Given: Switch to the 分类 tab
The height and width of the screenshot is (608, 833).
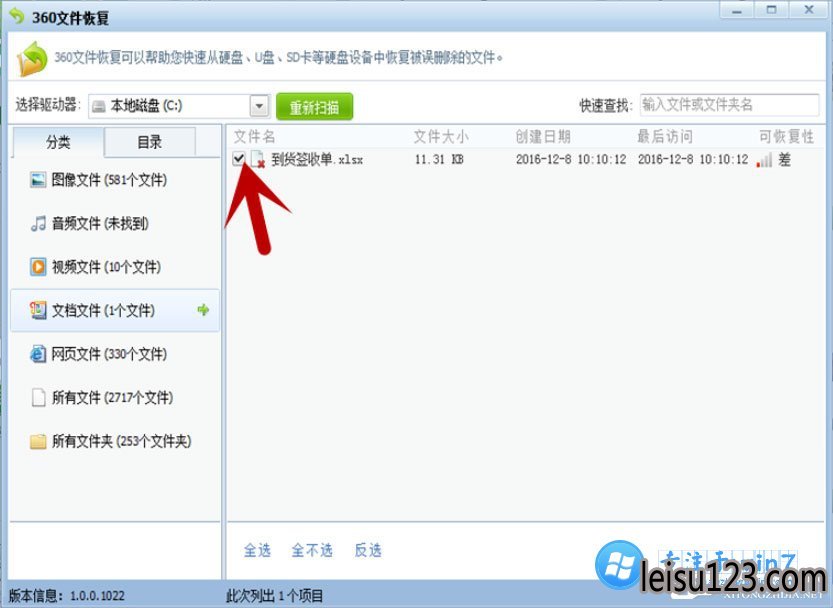Looking at the screenshot, I should point(58,142).
